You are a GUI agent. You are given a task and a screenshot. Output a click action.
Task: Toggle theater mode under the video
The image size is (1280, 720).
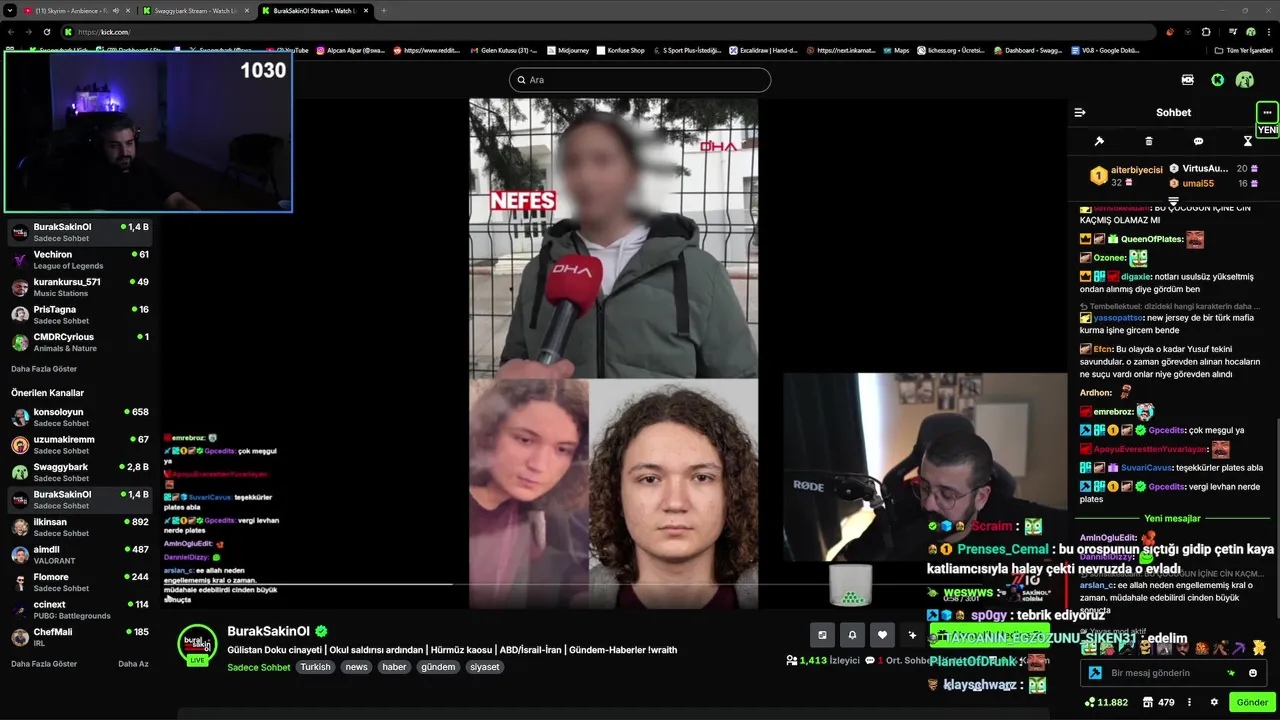click(822, 634)
